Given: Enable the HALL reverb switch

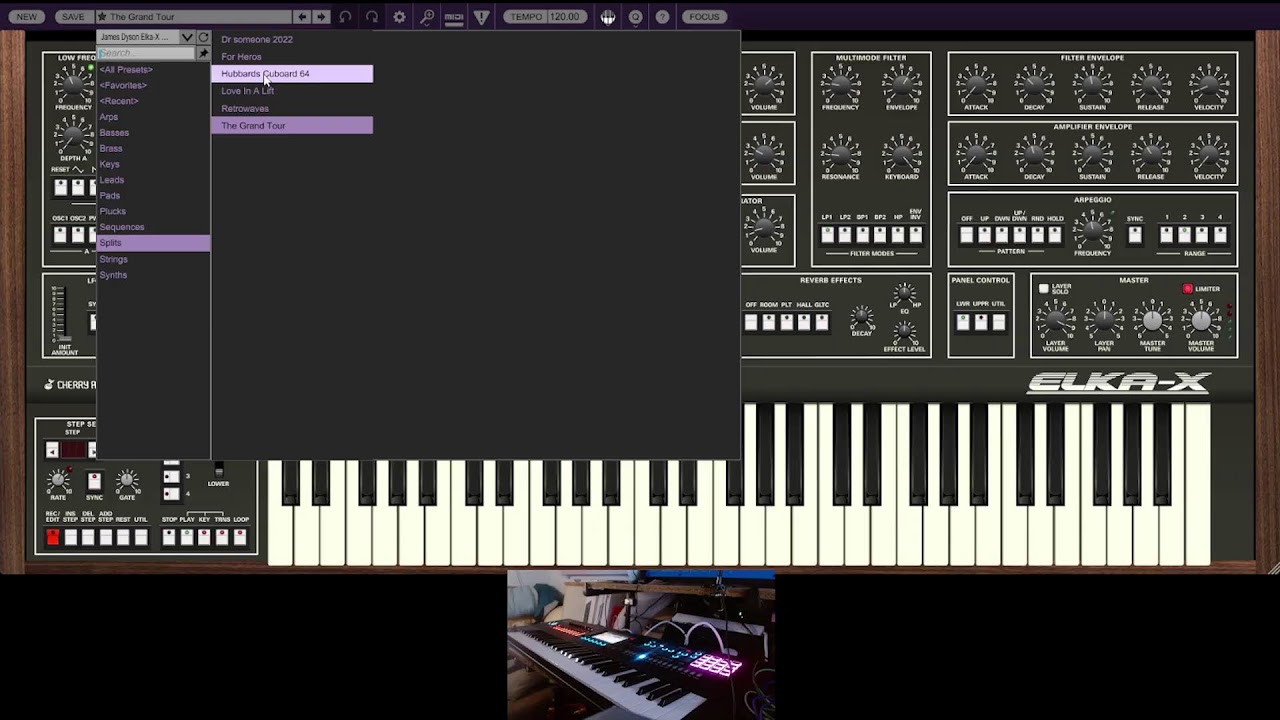Looking at the screenshot, I should [804, 322].
